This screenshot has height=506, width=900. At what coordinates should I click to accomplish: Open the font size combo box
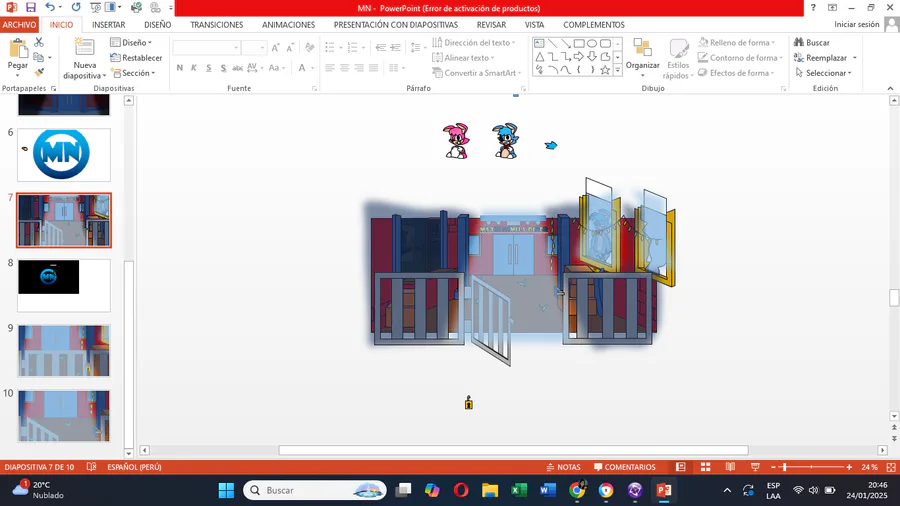[x=254, y=48]
